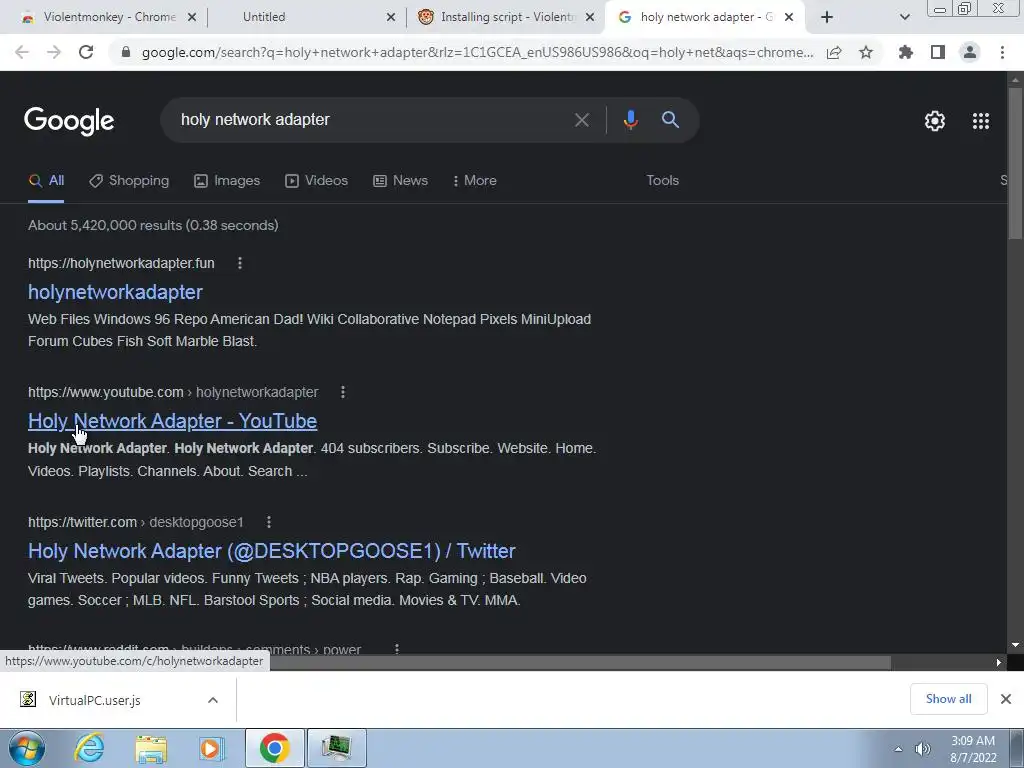This screenshot has width=1024, height=768.
Task: Open Holy Network Adapter - YouTube link
Action: [172, 421]
